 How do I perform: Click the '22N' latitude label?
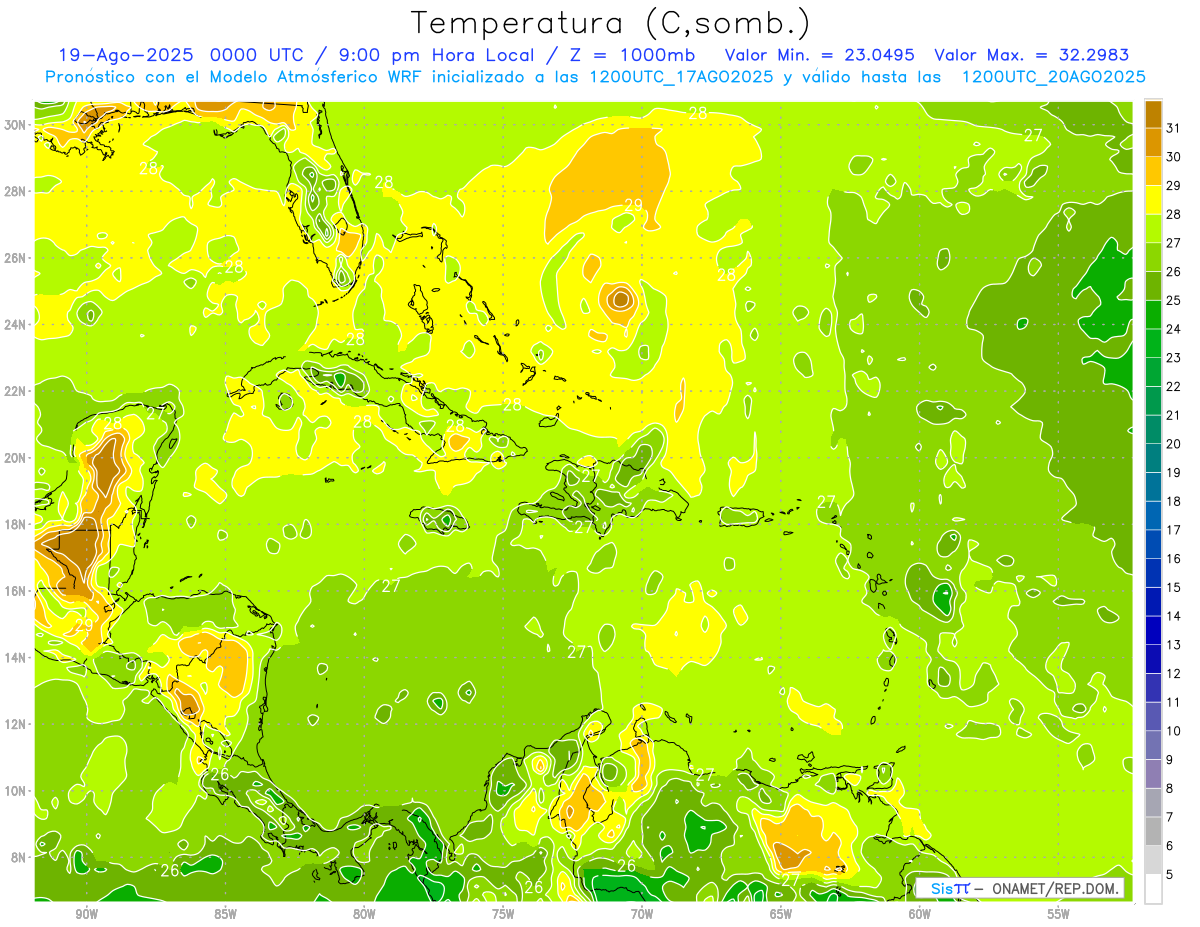point(16,390)
